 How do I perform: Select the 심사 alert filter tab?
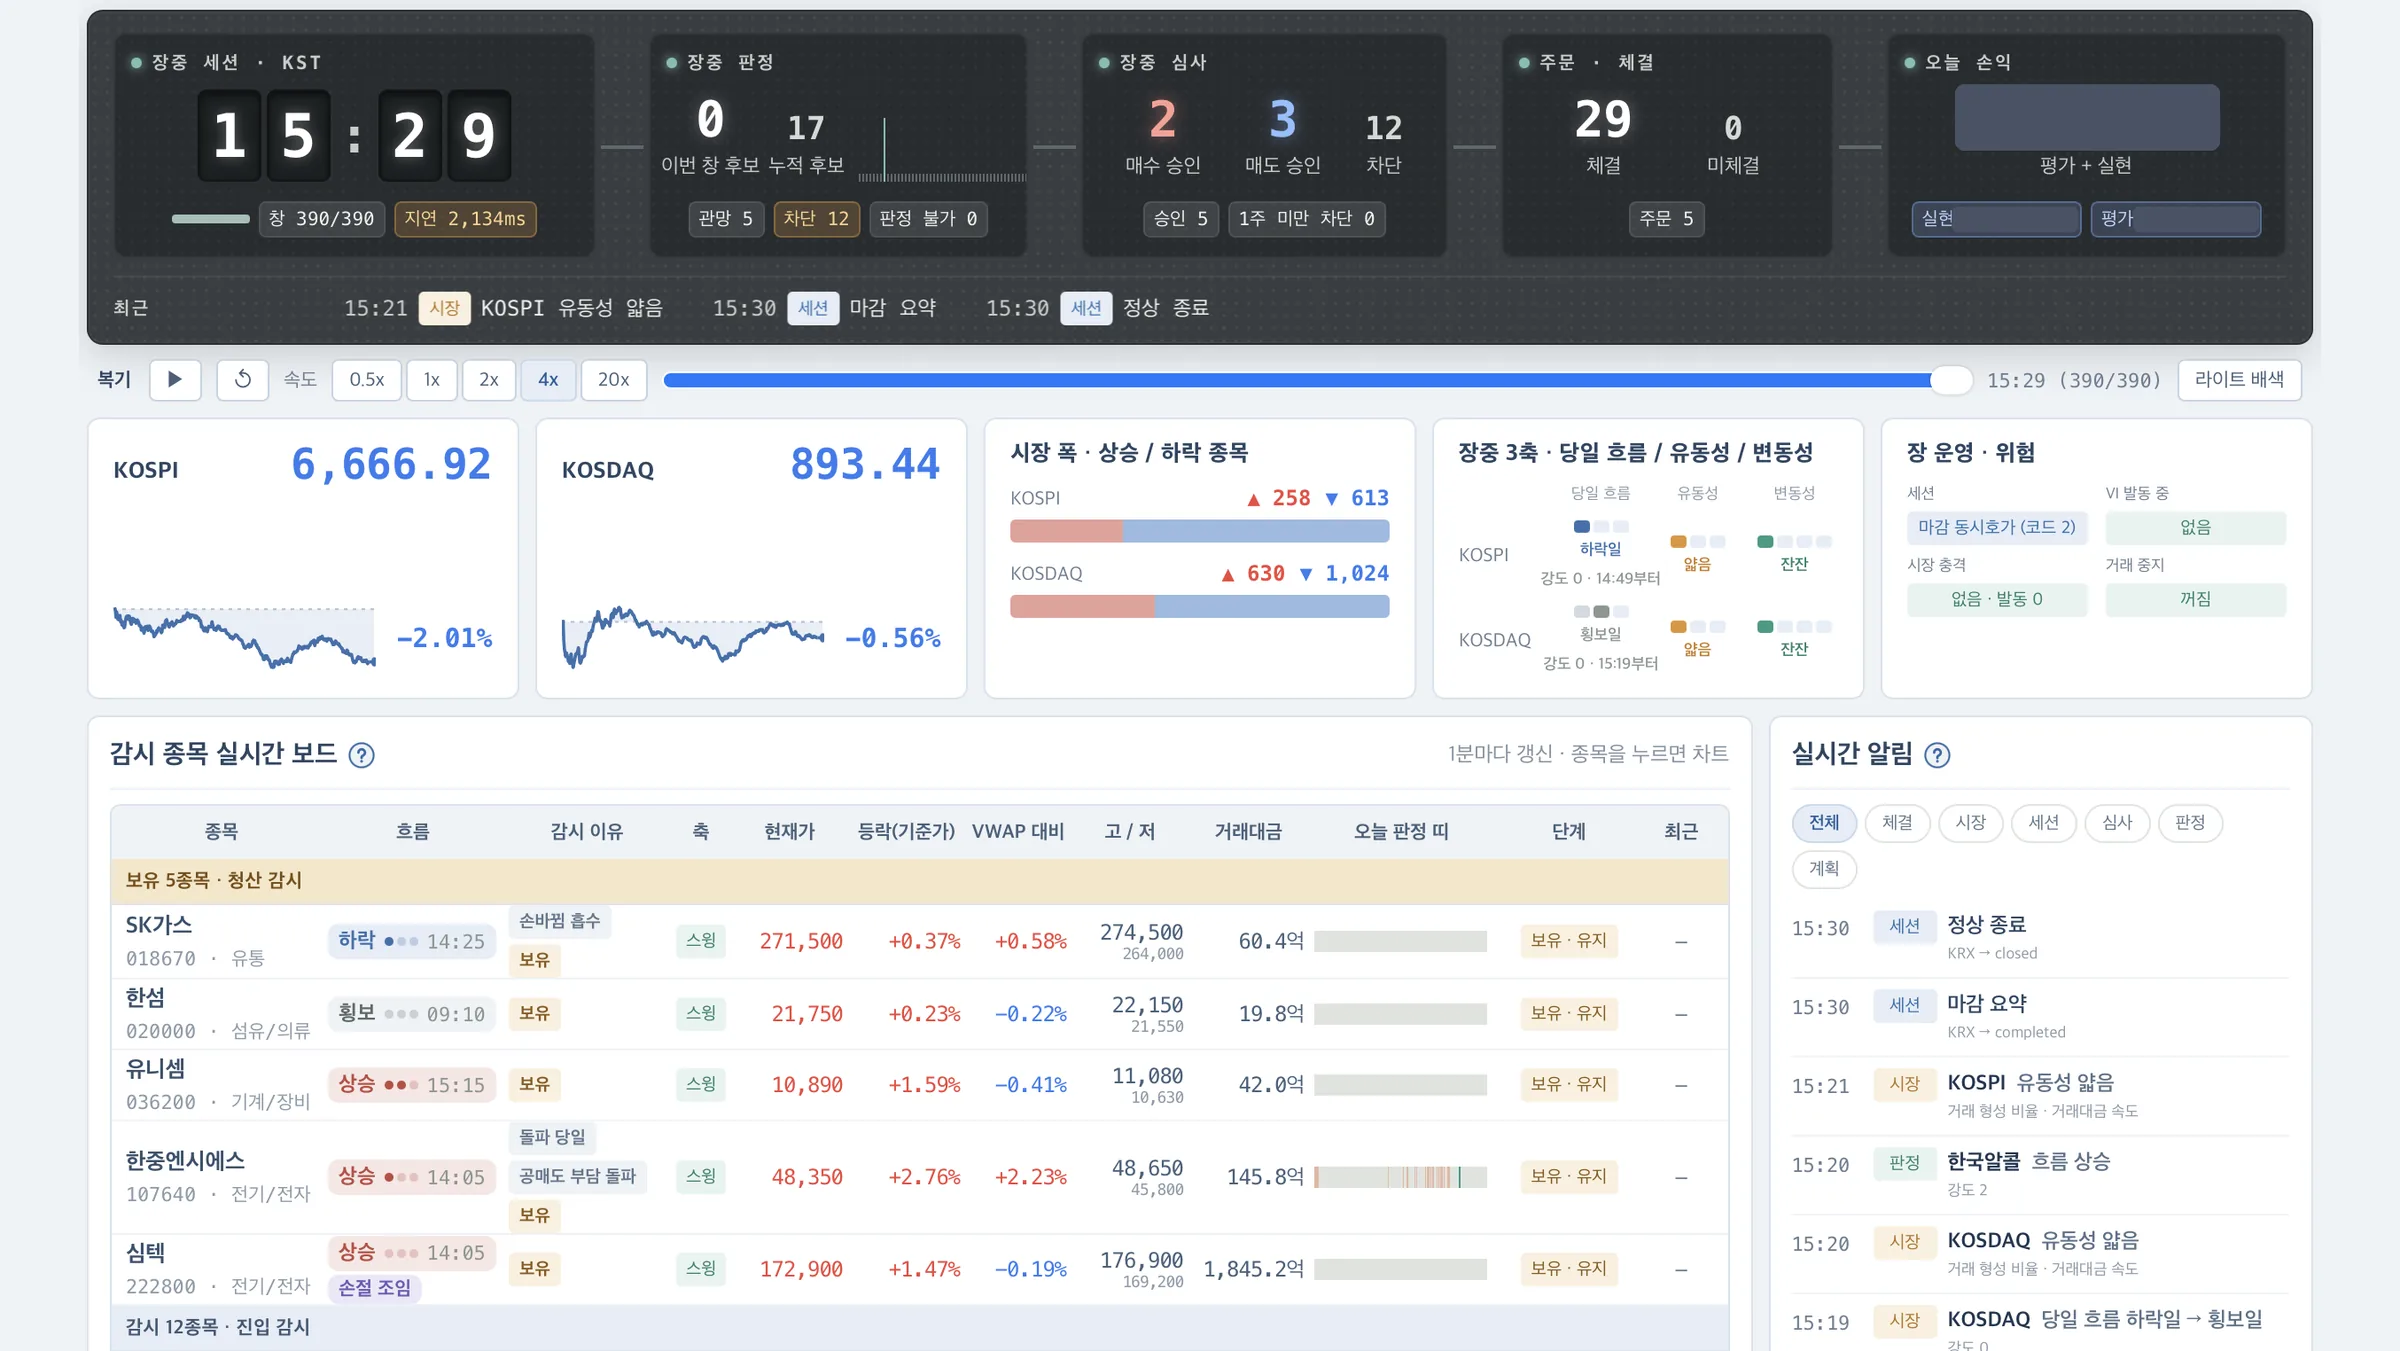click(x=2117, y=823)
